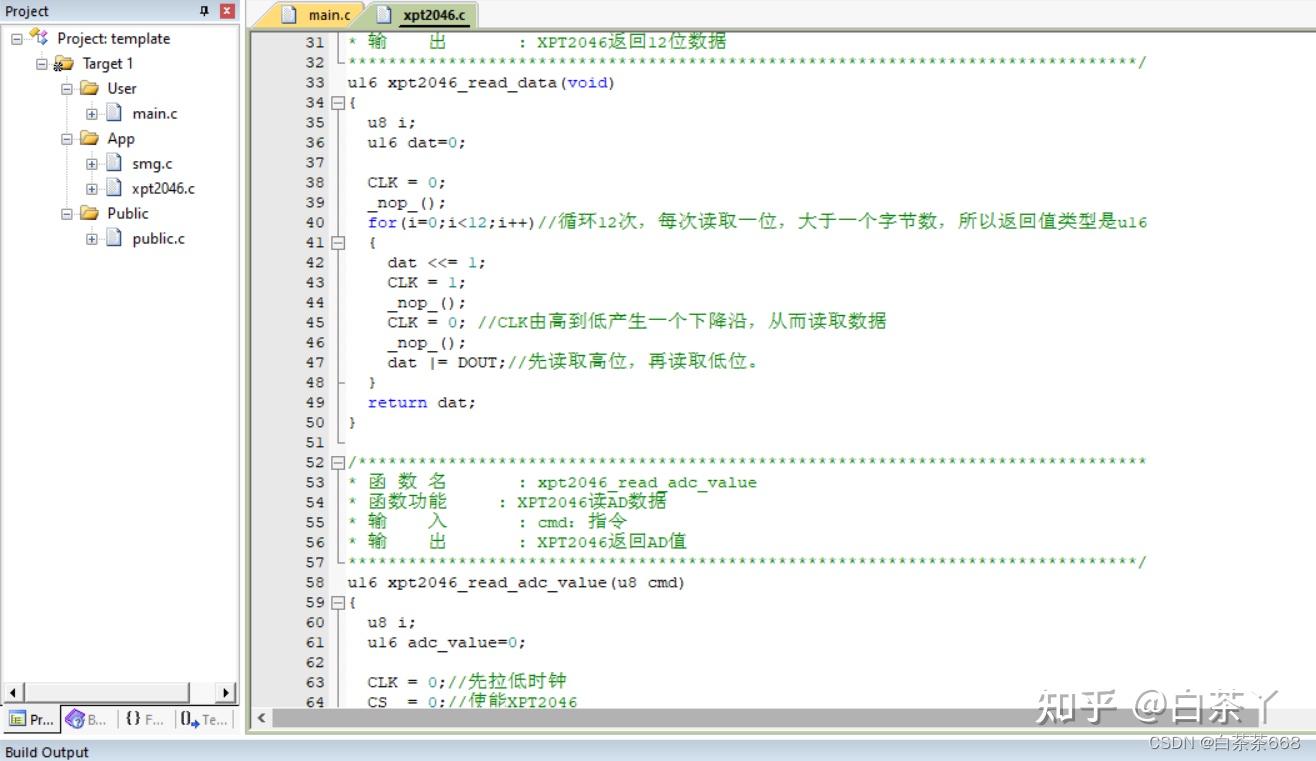Viewport: 1316px width, 761px height.
Task: Click the document icon on the xpt2046.c tab
Action: point(385,14)
